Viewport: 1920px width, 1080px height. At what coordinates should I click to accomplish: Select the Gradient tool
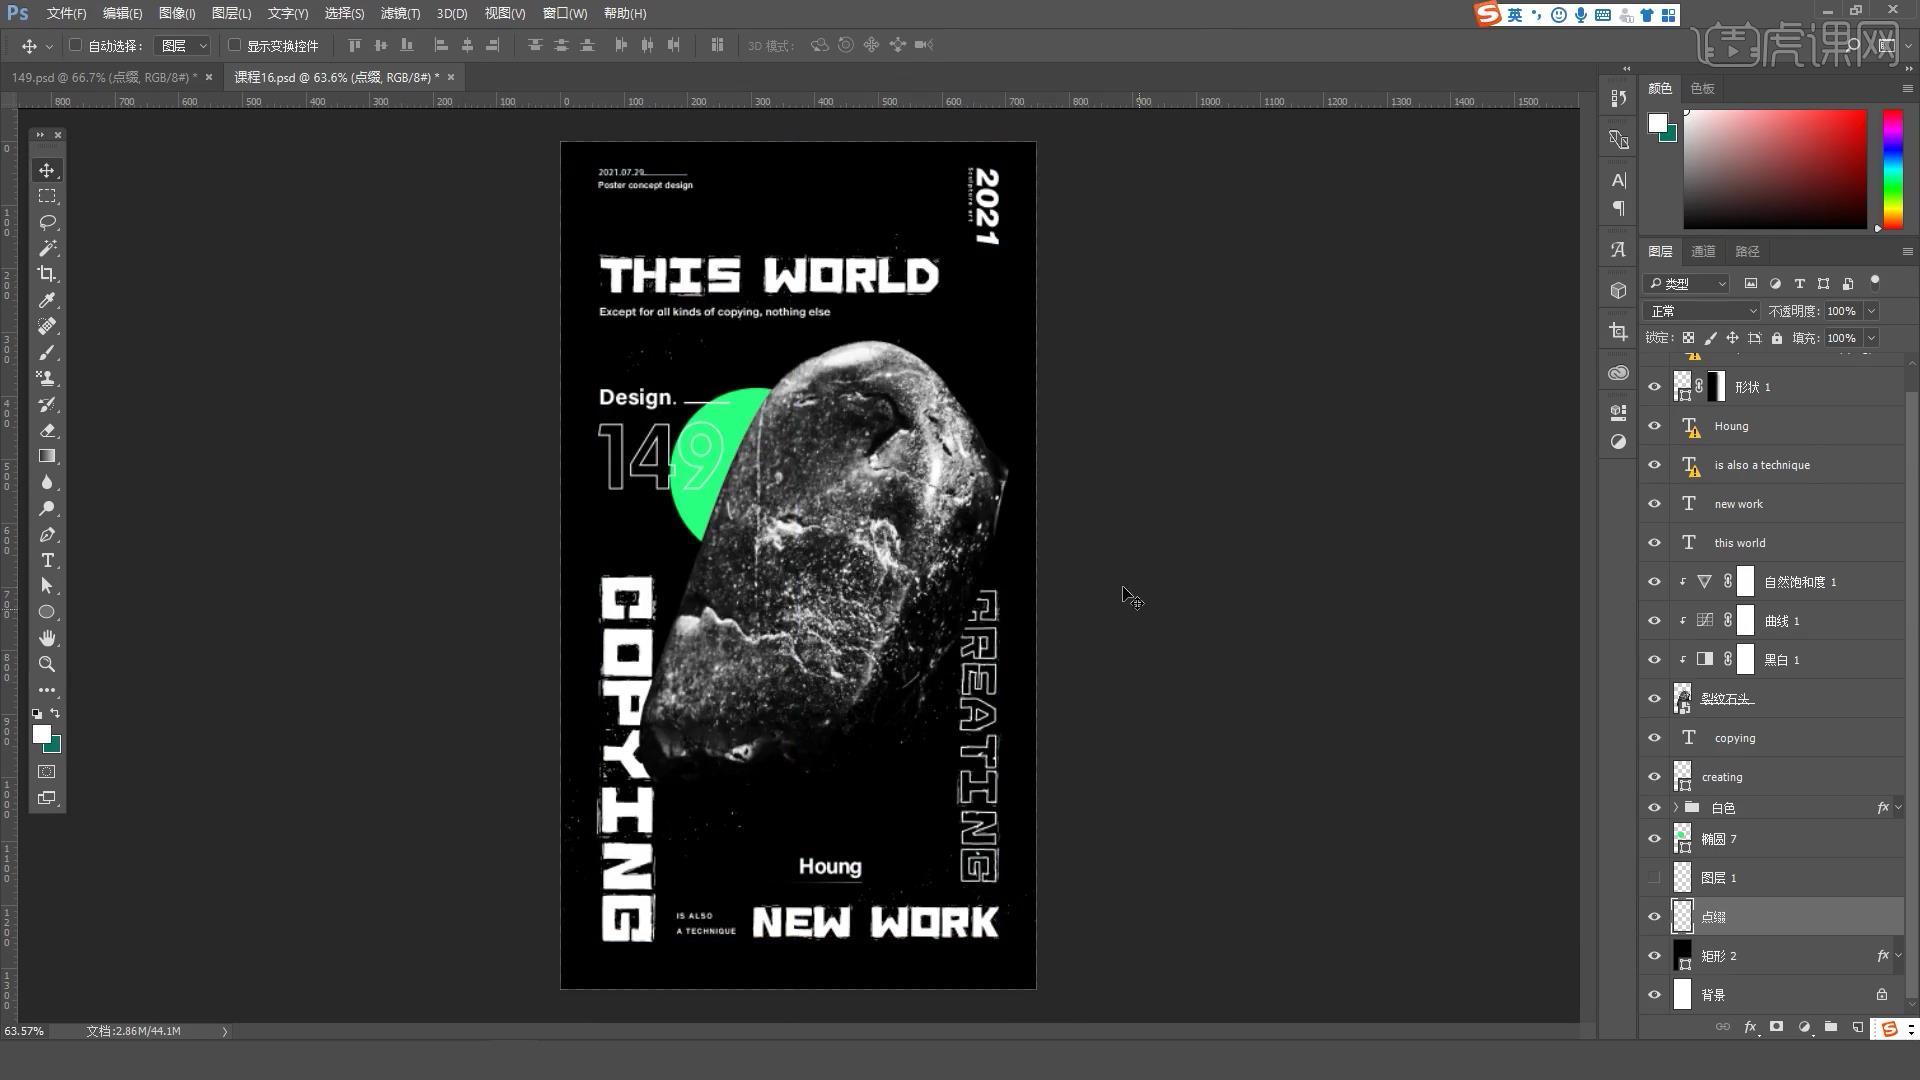click(47, 456)
